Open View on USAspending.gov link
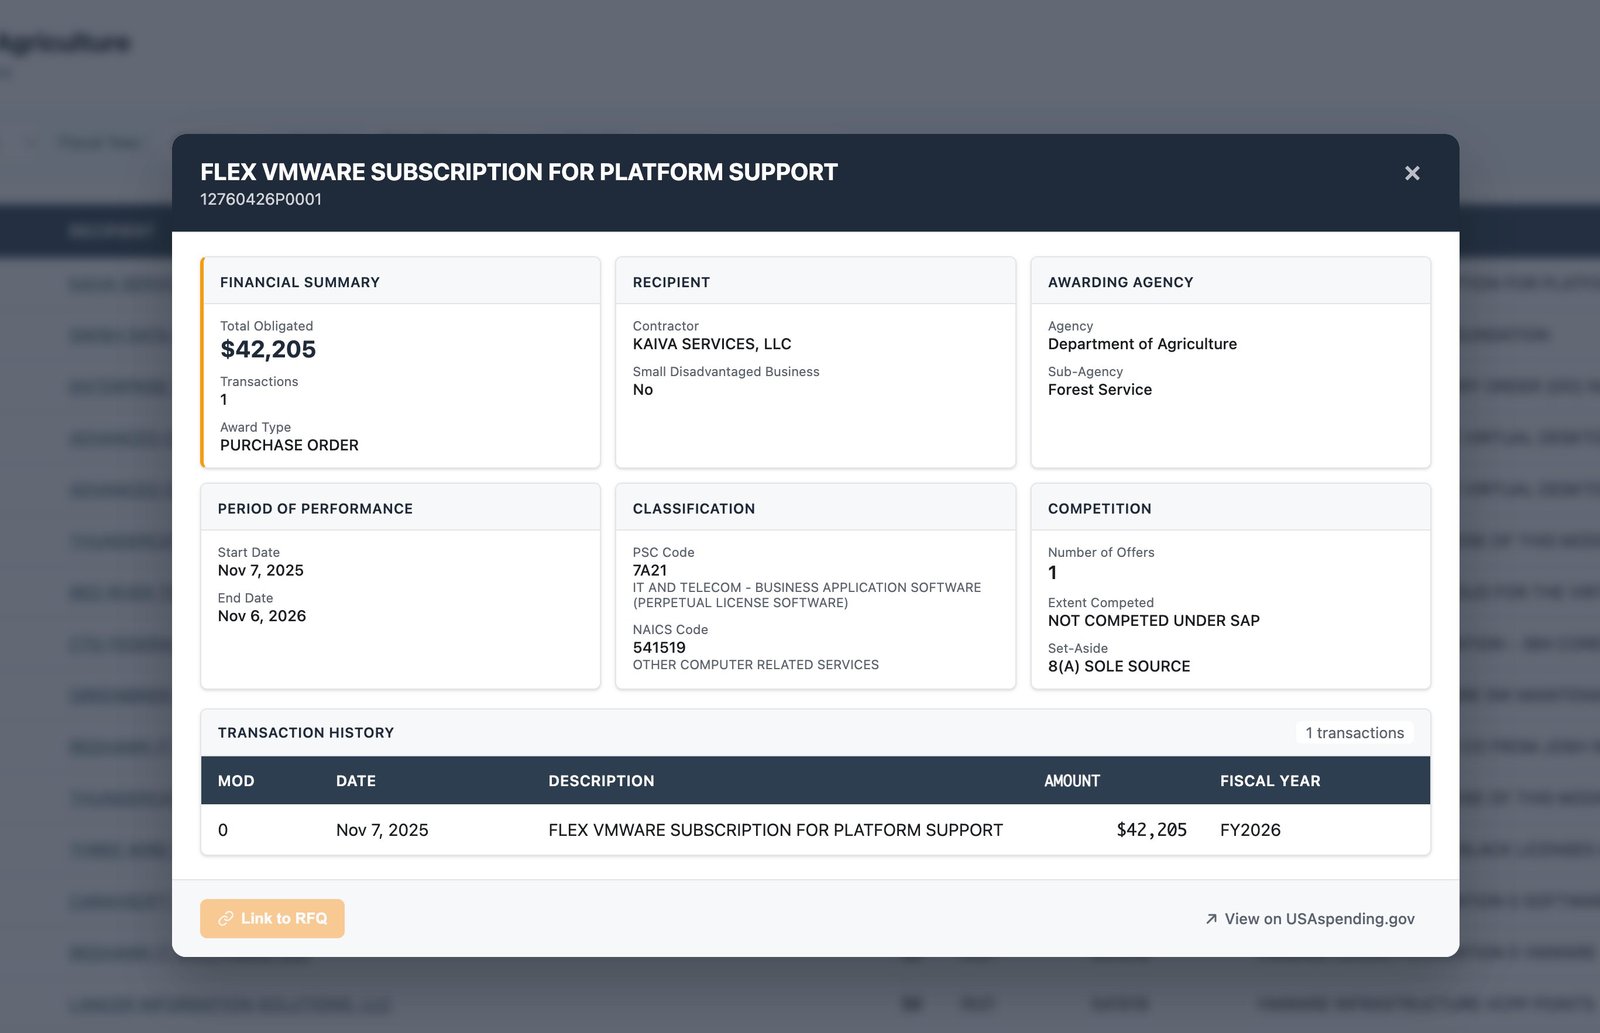The image size is (1600, 1033). (1310, 919)
